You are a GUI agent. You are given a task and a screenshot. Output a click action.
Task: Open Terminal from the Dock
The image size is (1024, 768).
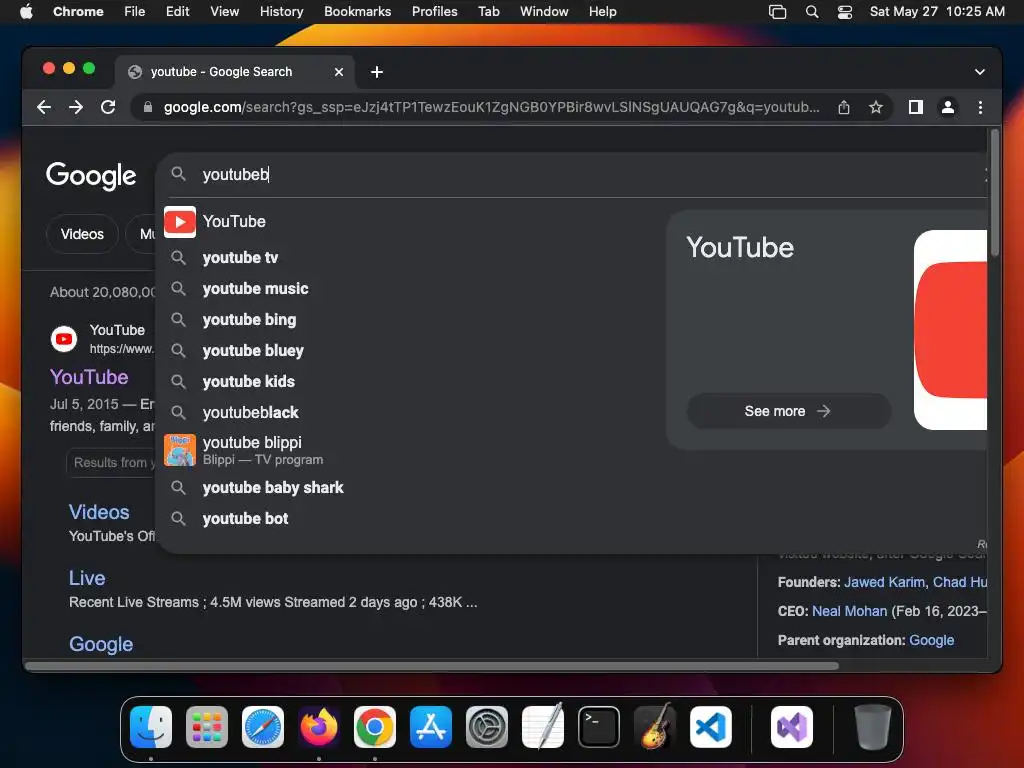click(x=599, y=727)
